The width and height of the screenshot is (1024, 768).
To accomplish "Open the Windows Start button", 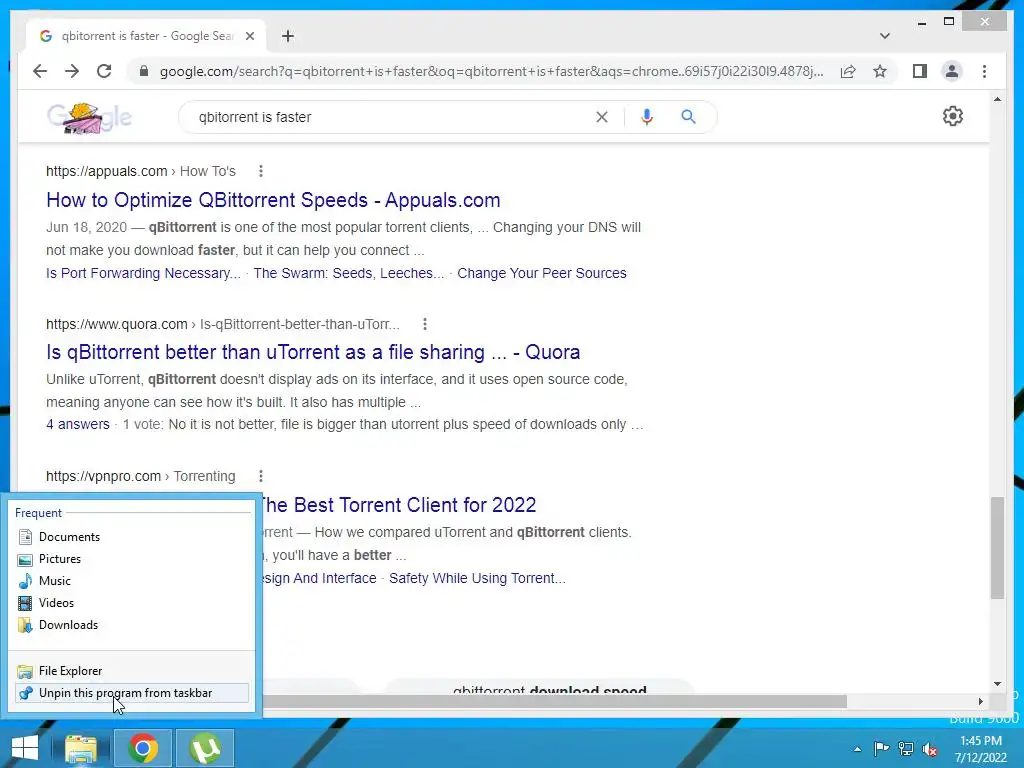I will coord(25,748).
